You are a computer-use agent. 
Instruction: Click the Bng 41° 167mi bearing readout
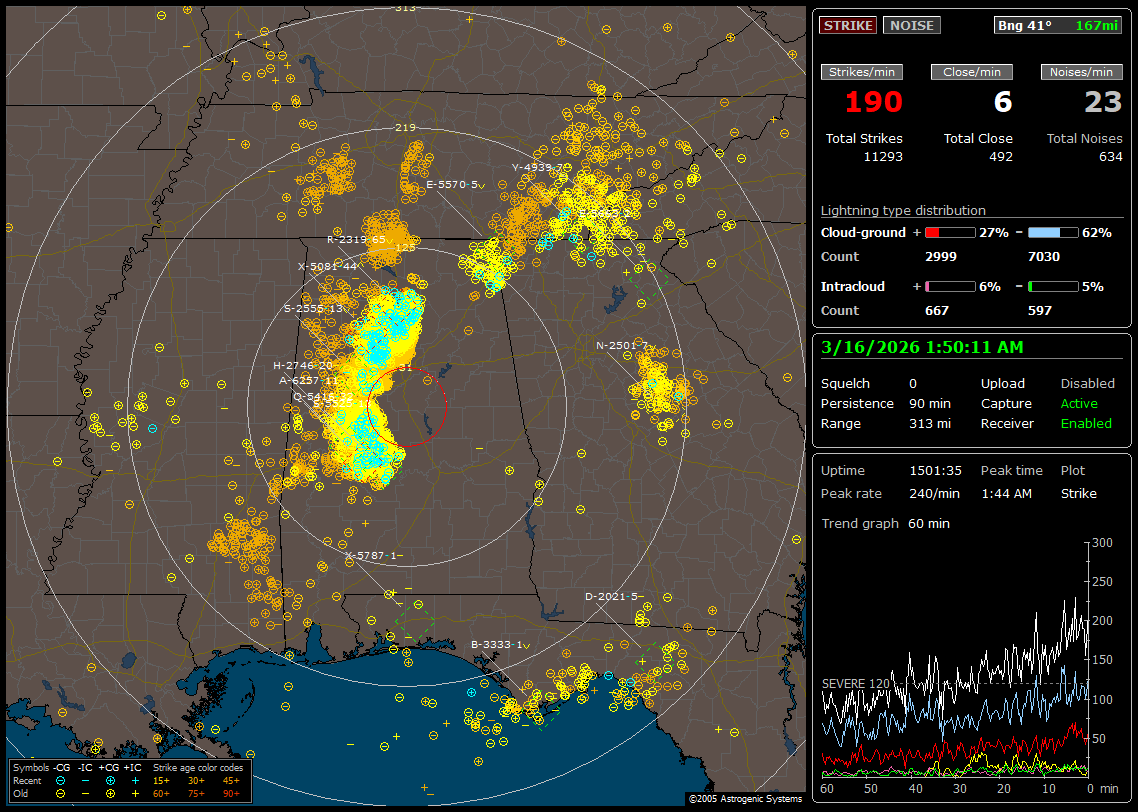pyautogui.click(x=1058, y=25)
